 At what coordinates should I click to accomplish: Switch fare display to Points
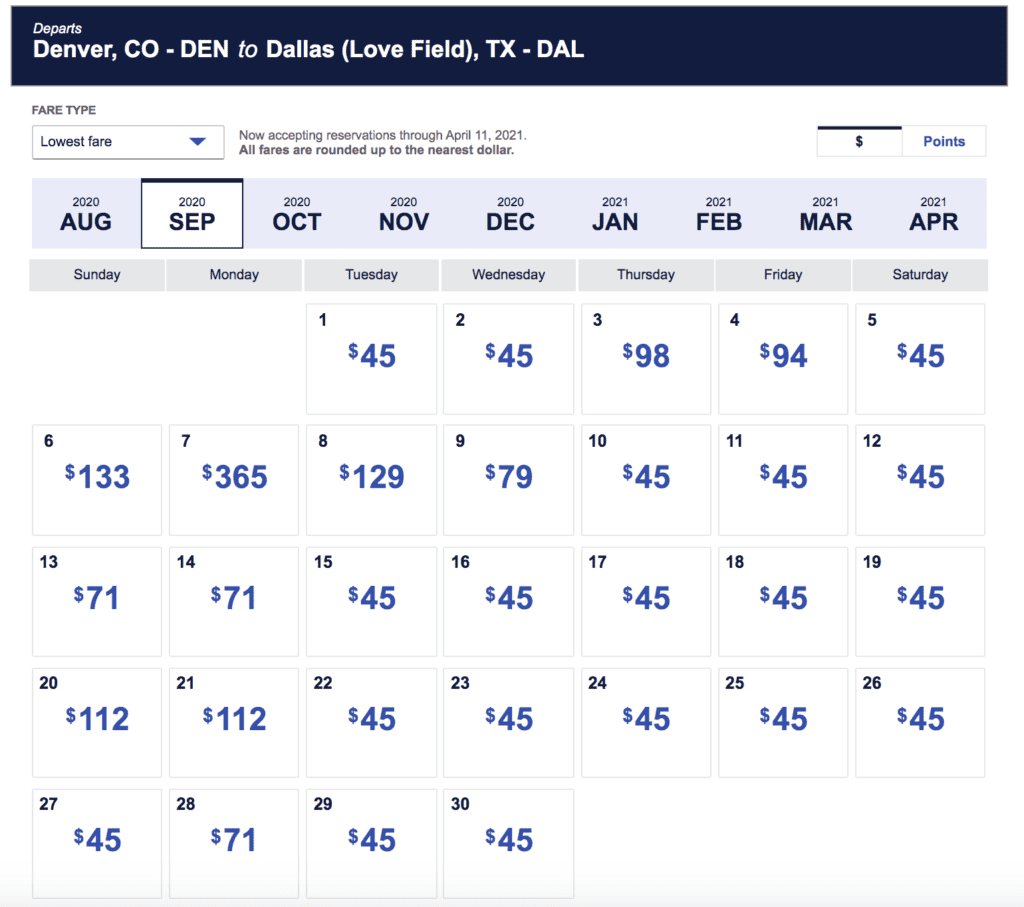[943, 142]
